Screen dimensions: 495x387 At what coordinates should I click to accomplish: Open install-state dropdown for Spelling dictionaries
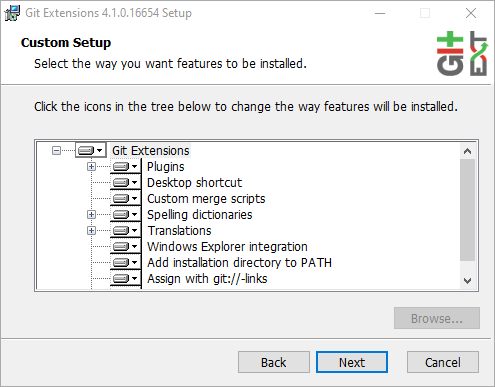tap(126, 215)
